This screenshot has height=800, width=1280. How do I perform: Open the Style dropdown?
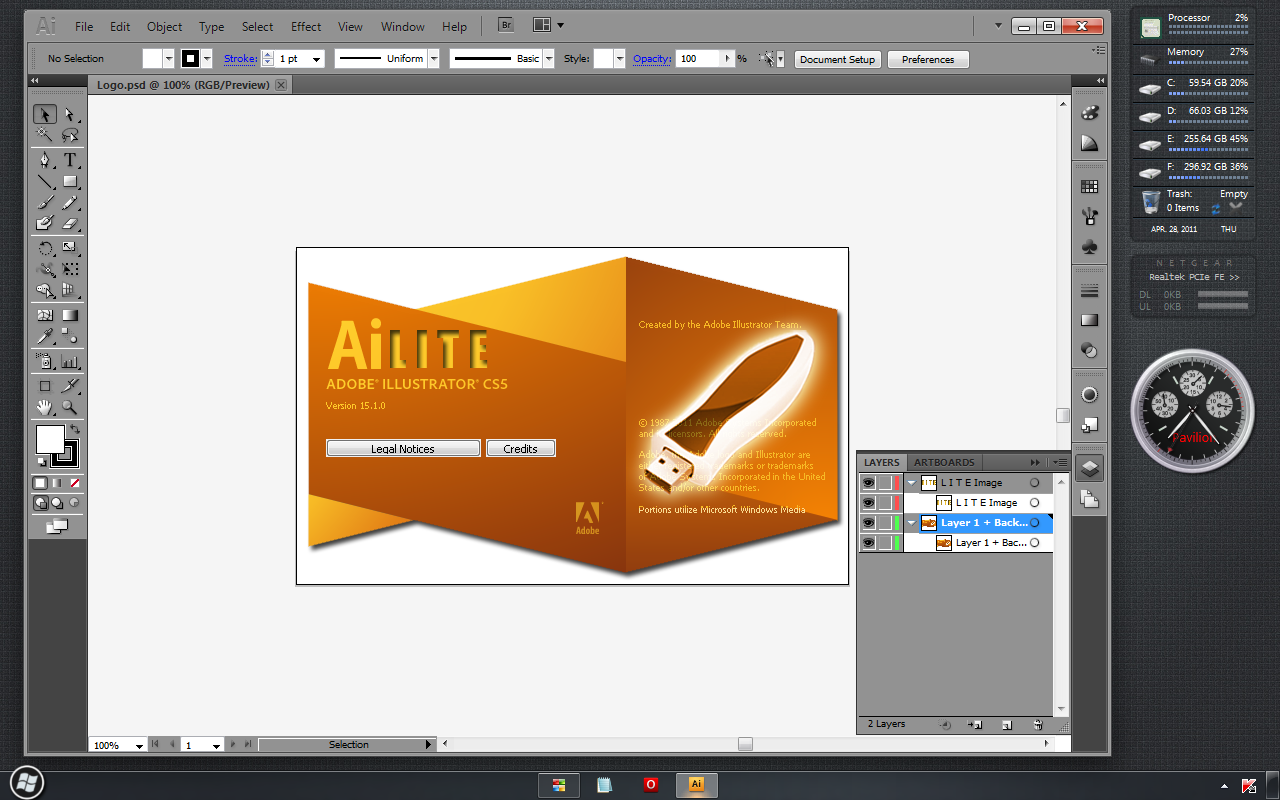tap(620, 59)
